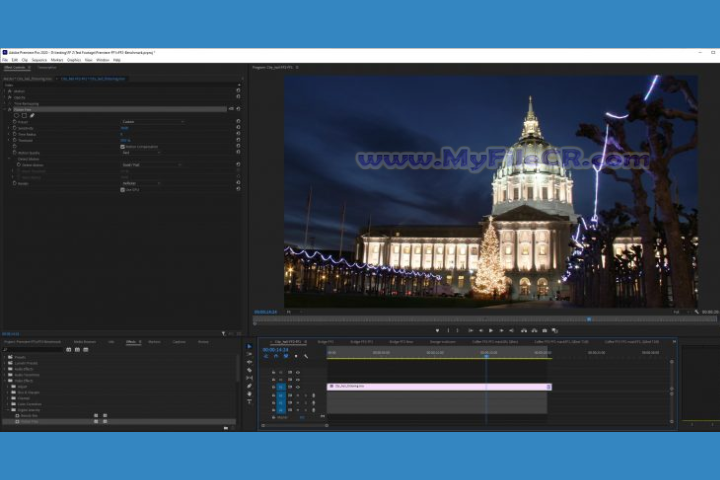This screenshot has width=720, height=480.
Task: Toggle the V1 track lock
Action: [273, 387]
